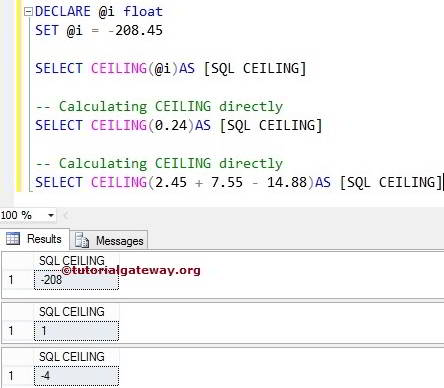Select the -208 result cell

(76, 280)
